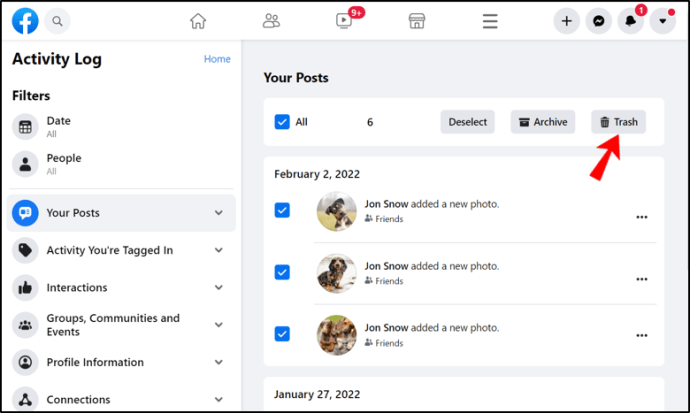Screen dimensions: 690x413
Task: Uncheck the second Jon Snow post checkbox
Action: (x=282, y=272)
